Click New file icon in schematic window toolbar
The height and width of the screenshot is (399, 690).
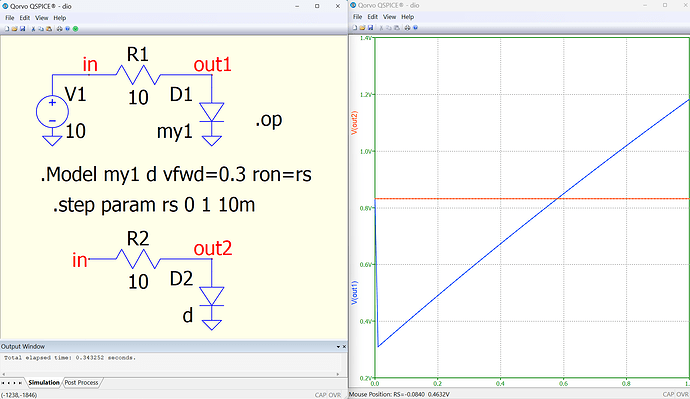(7, 29)
